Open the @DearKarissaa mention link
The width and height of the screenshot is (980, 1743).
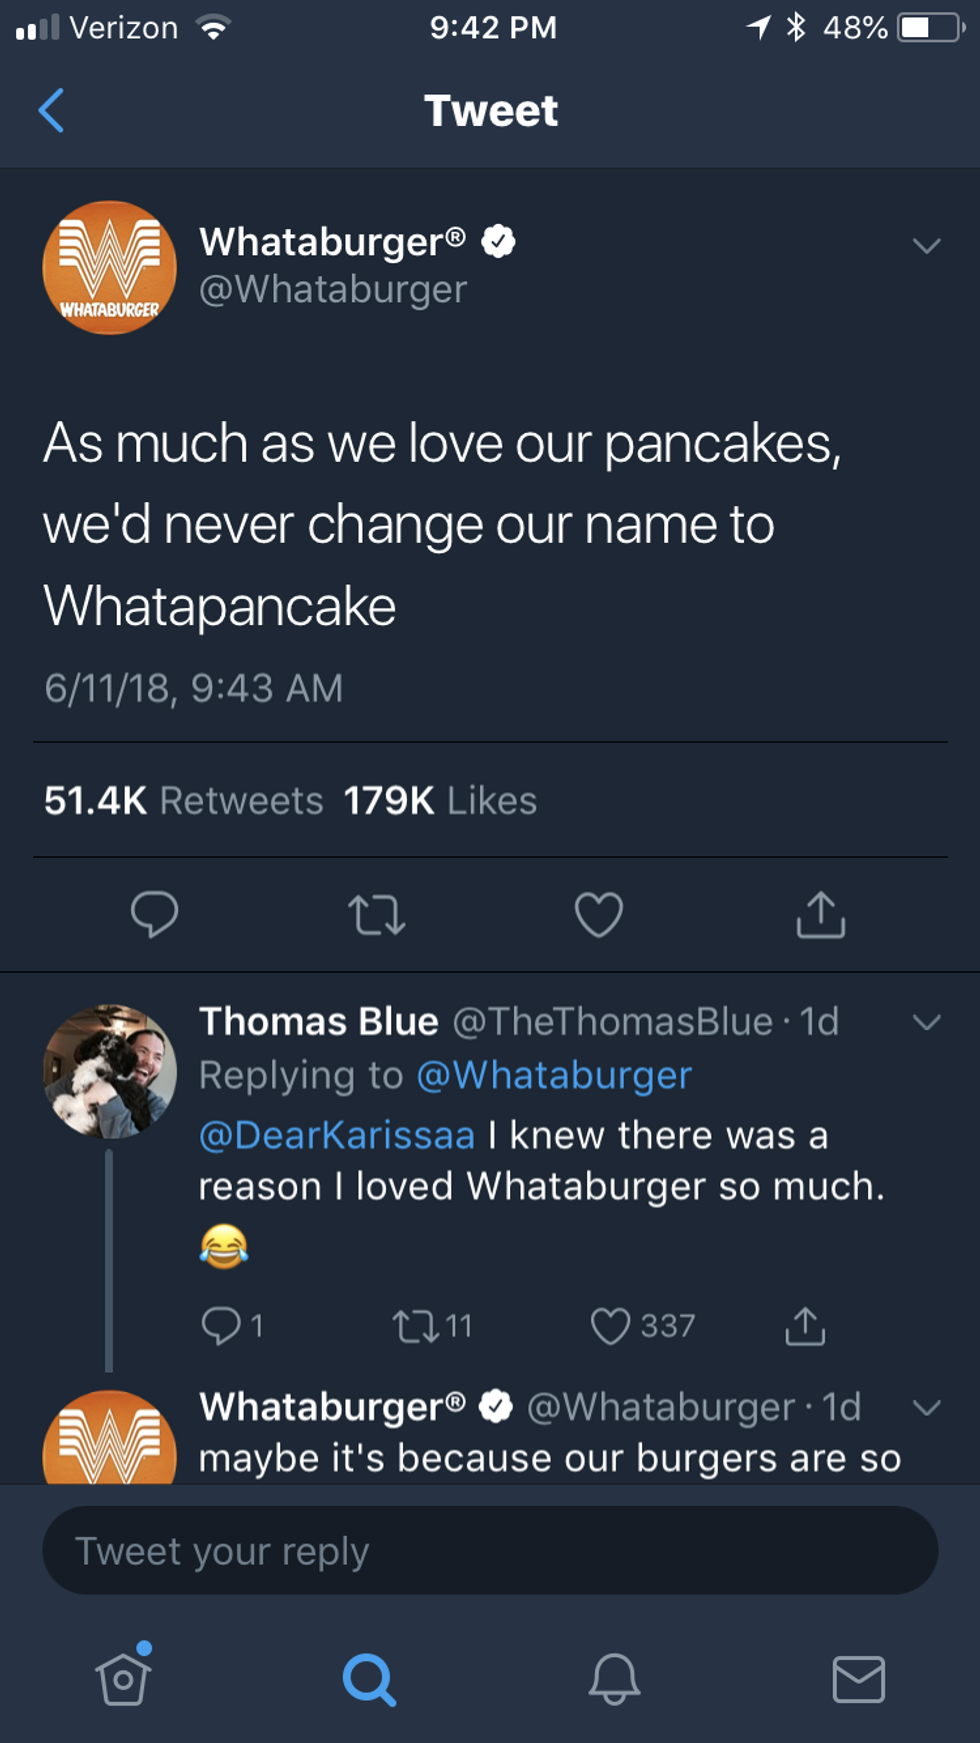click(x=337, y=1135)
